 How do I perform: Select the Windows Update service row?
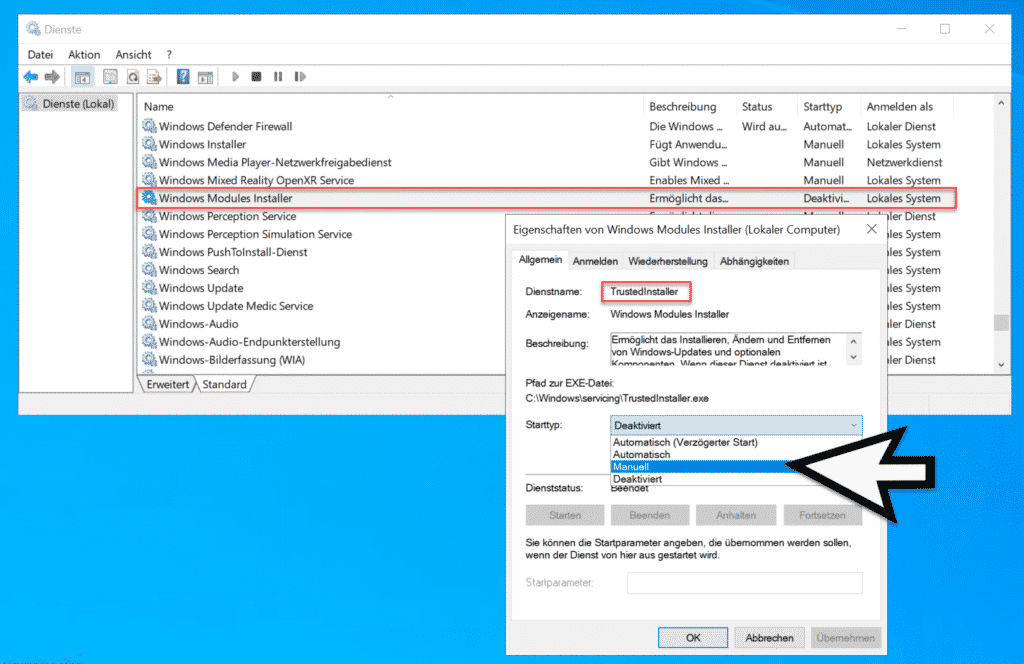point(323,288)
